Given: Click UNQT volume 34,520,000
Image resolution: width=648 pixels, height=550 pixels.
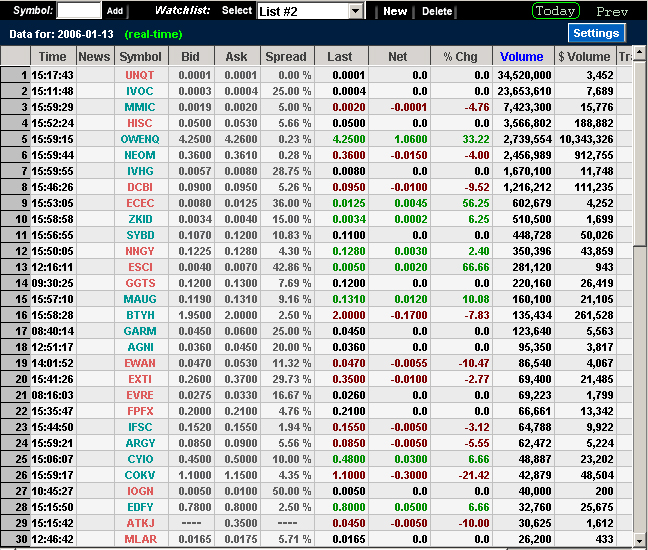Looking at the screenshot, I should pyautogui.click(x=524, y=75).
